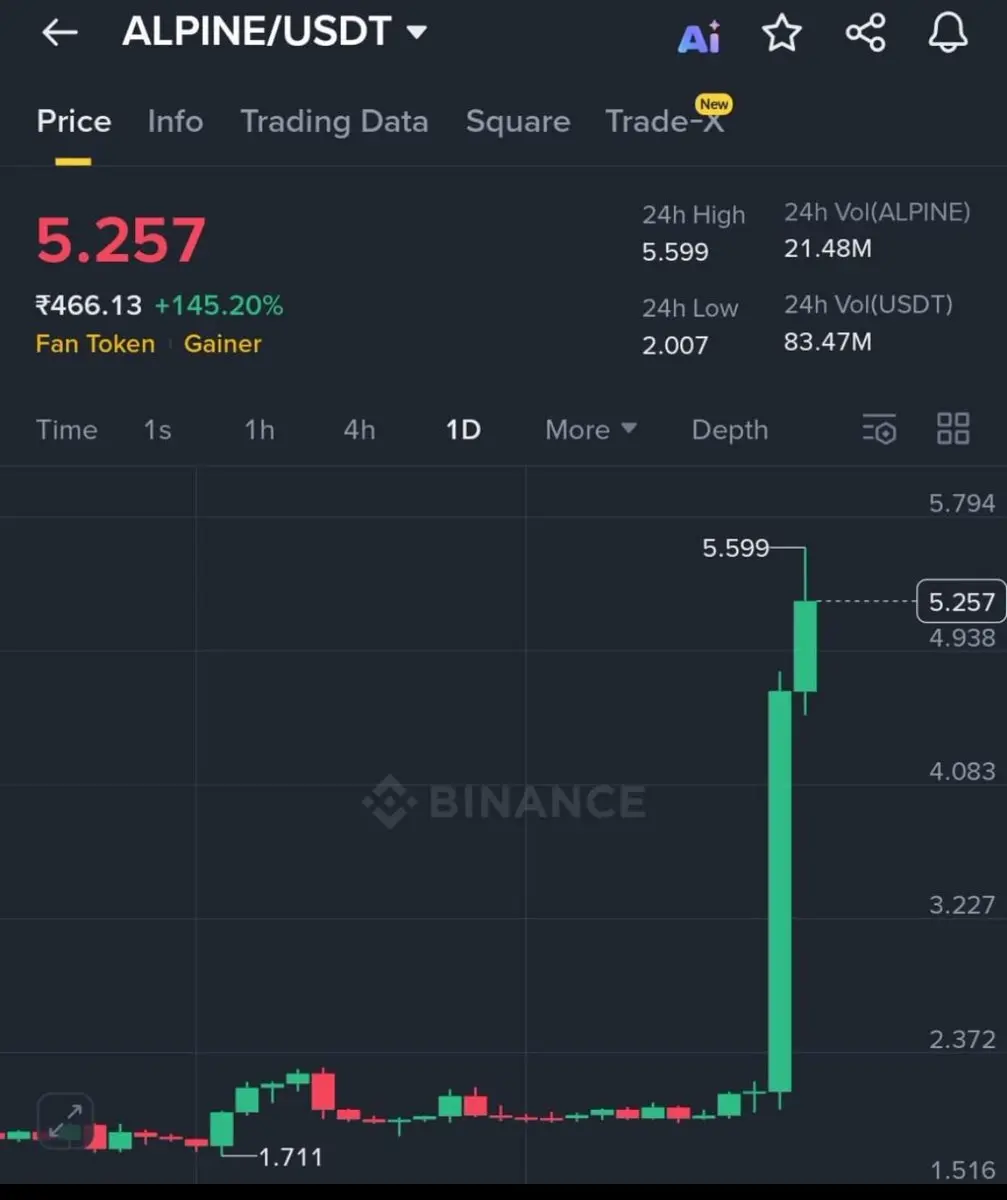Select the 4h chart interval
The image size is (1007, 1200).
[359, 430]
